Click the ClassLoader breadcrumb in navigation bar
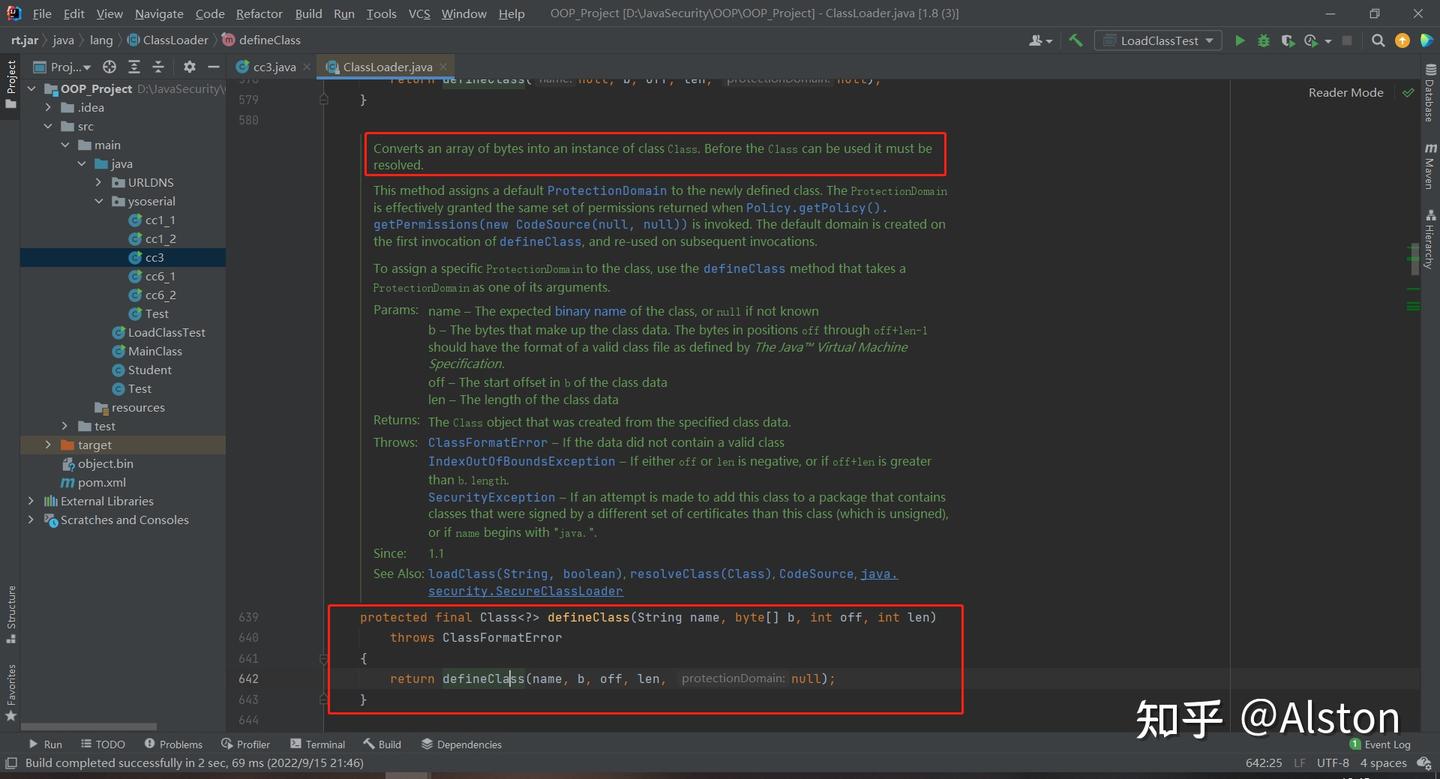The image size is (1440, 779). point(168,40)
